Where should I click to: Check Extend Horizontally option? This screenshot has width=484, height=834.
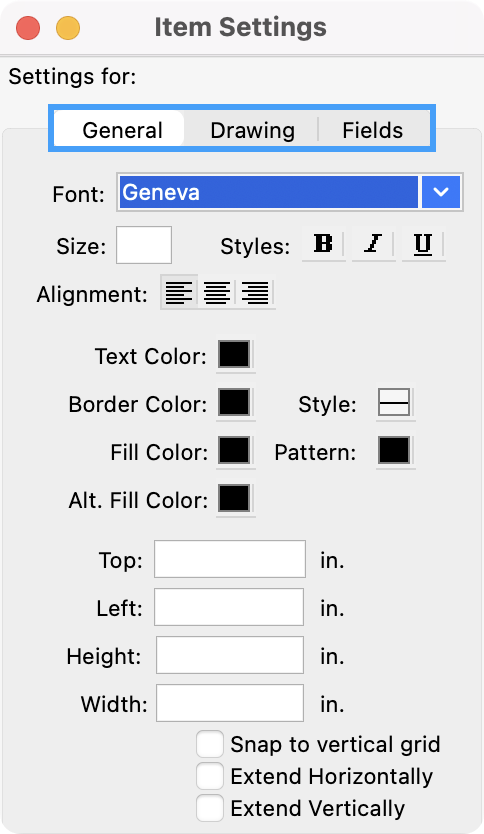point(210,776)
